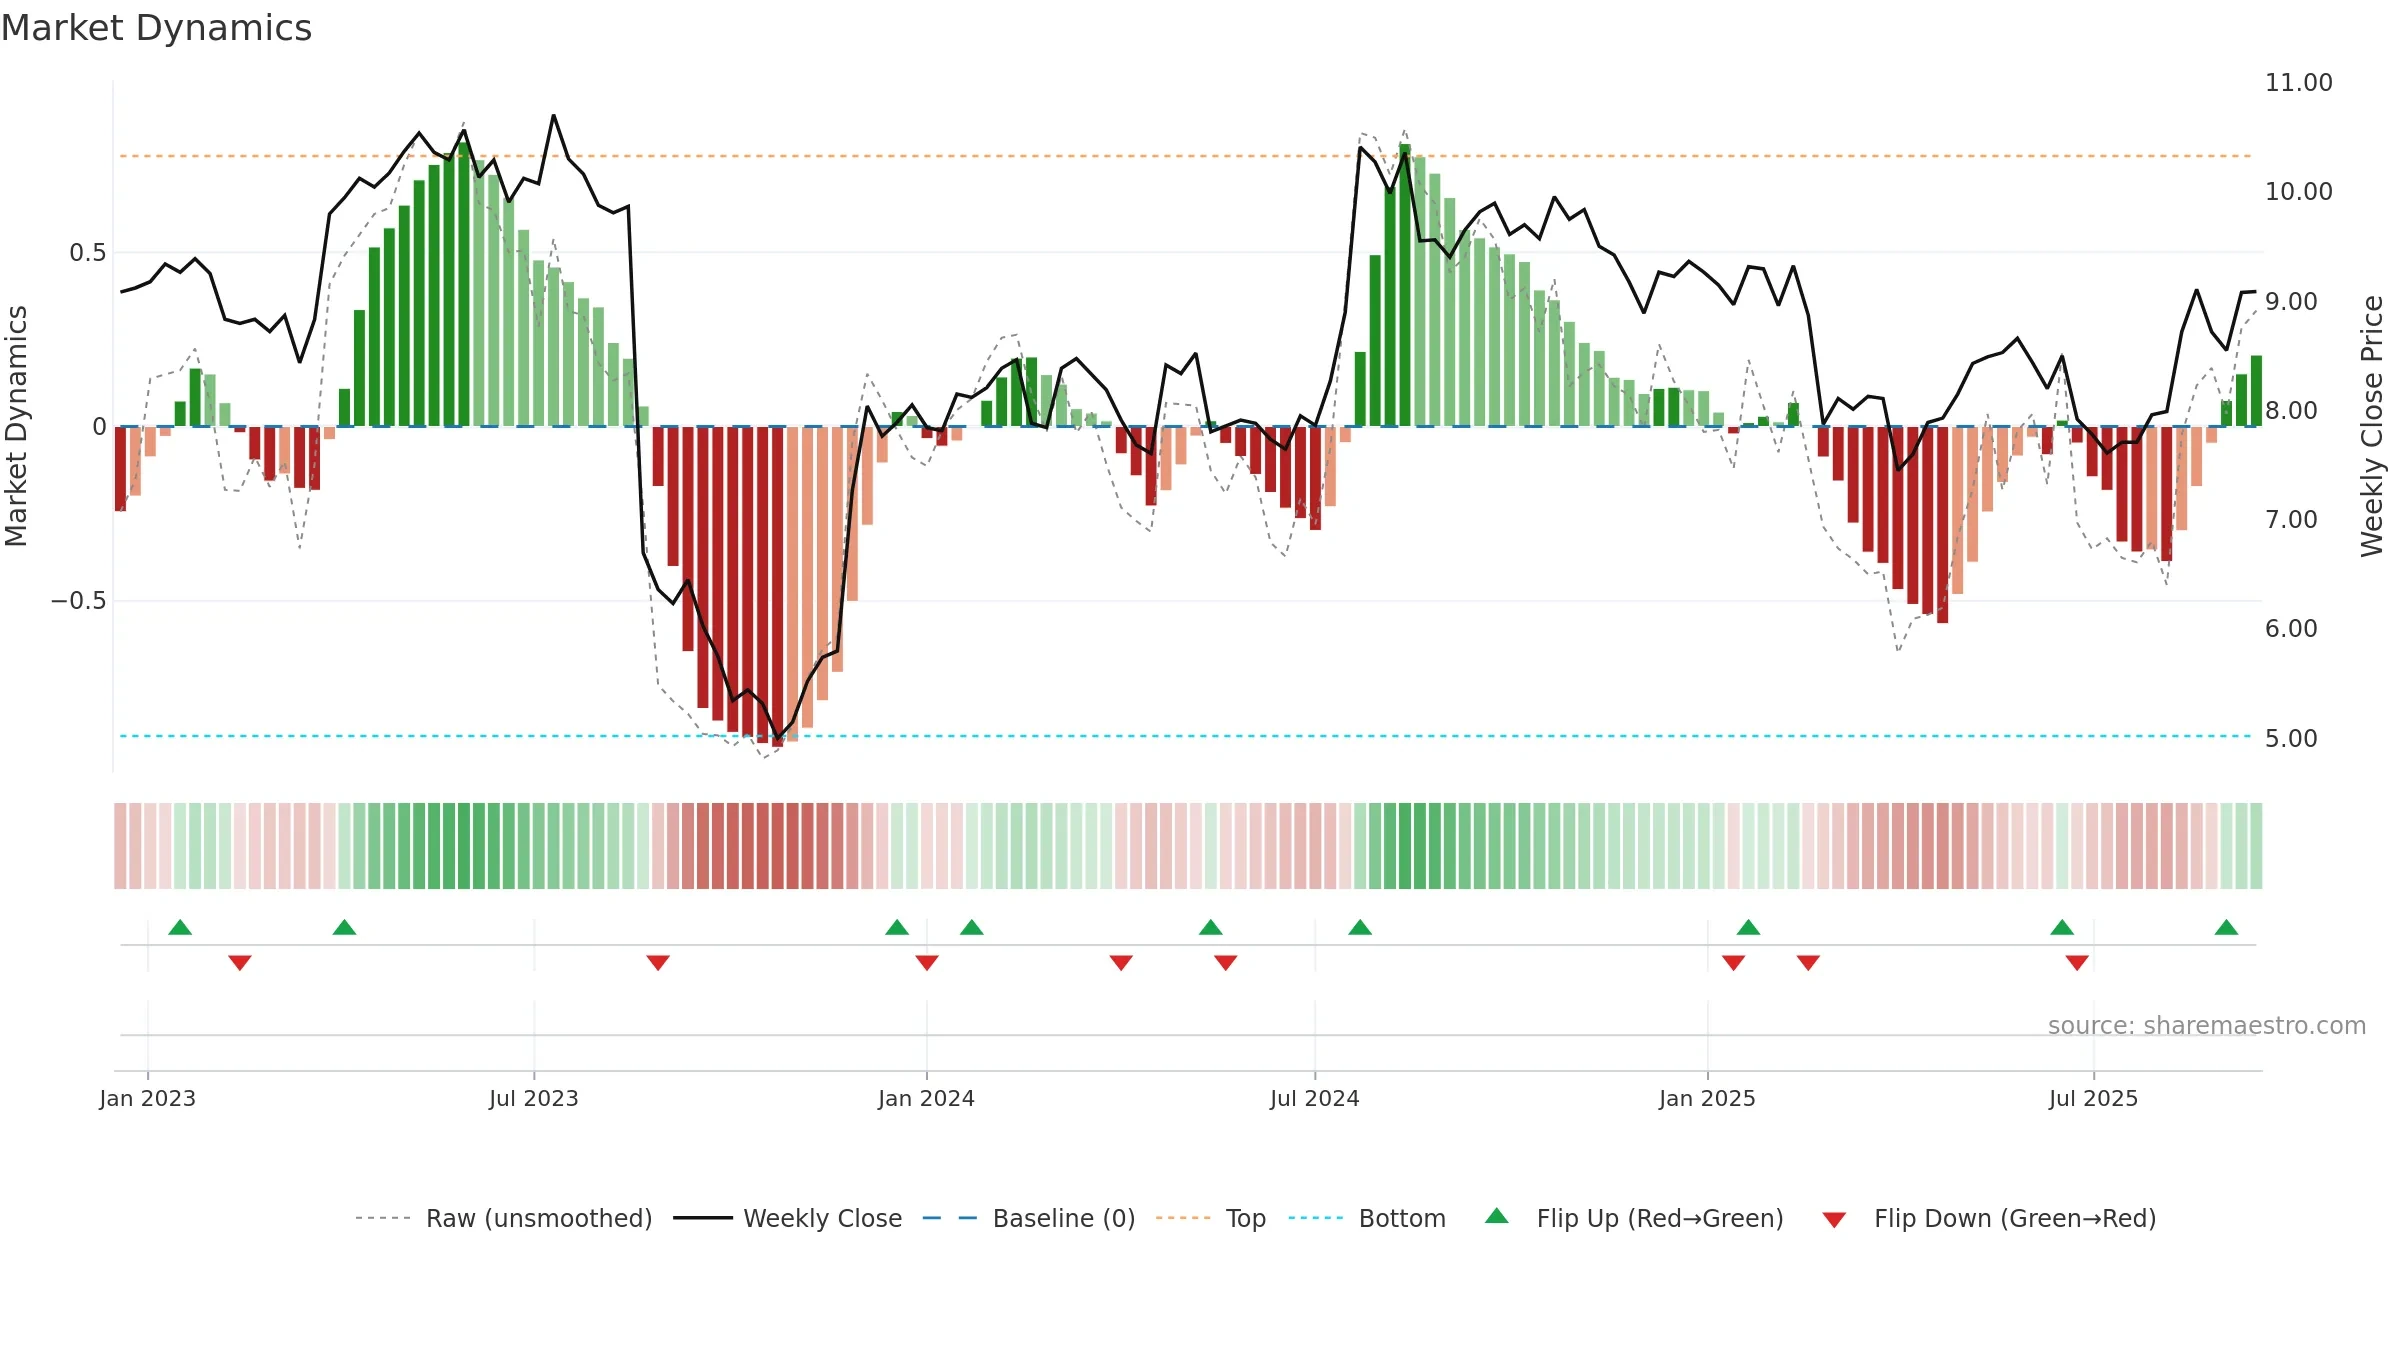Image resolution: width=2400 pixels, height=1350 pixels.
Task: Click the green Flip Up marker just after Jul 2024
Action: pyautogui.click(x=1360, y=927)
